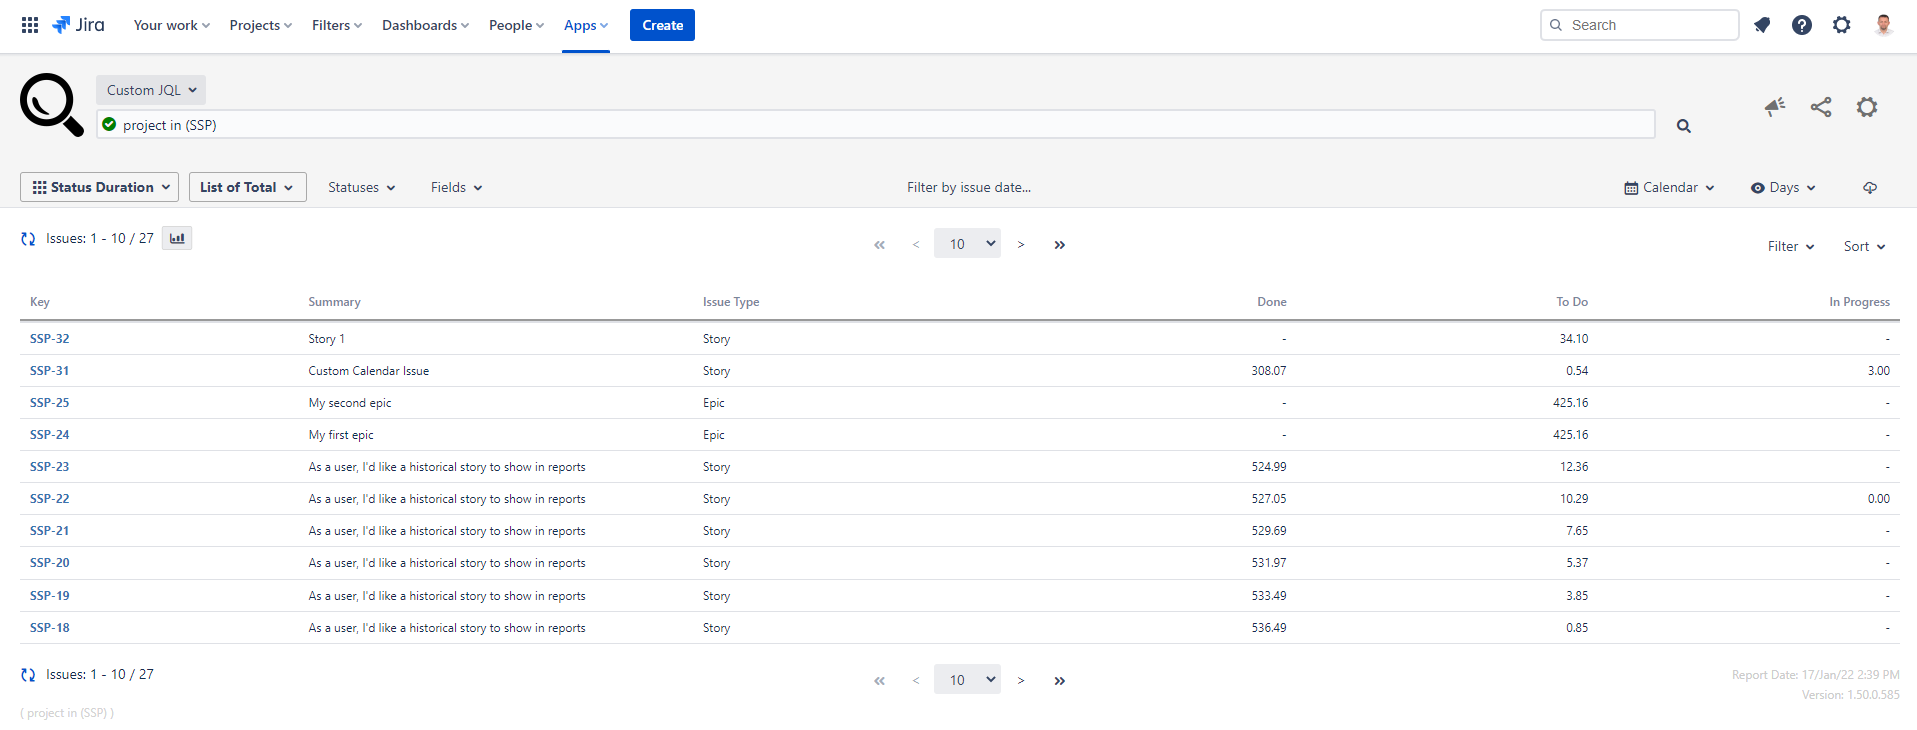Expand the Calendar dropdown

[x=1669, y=188]
